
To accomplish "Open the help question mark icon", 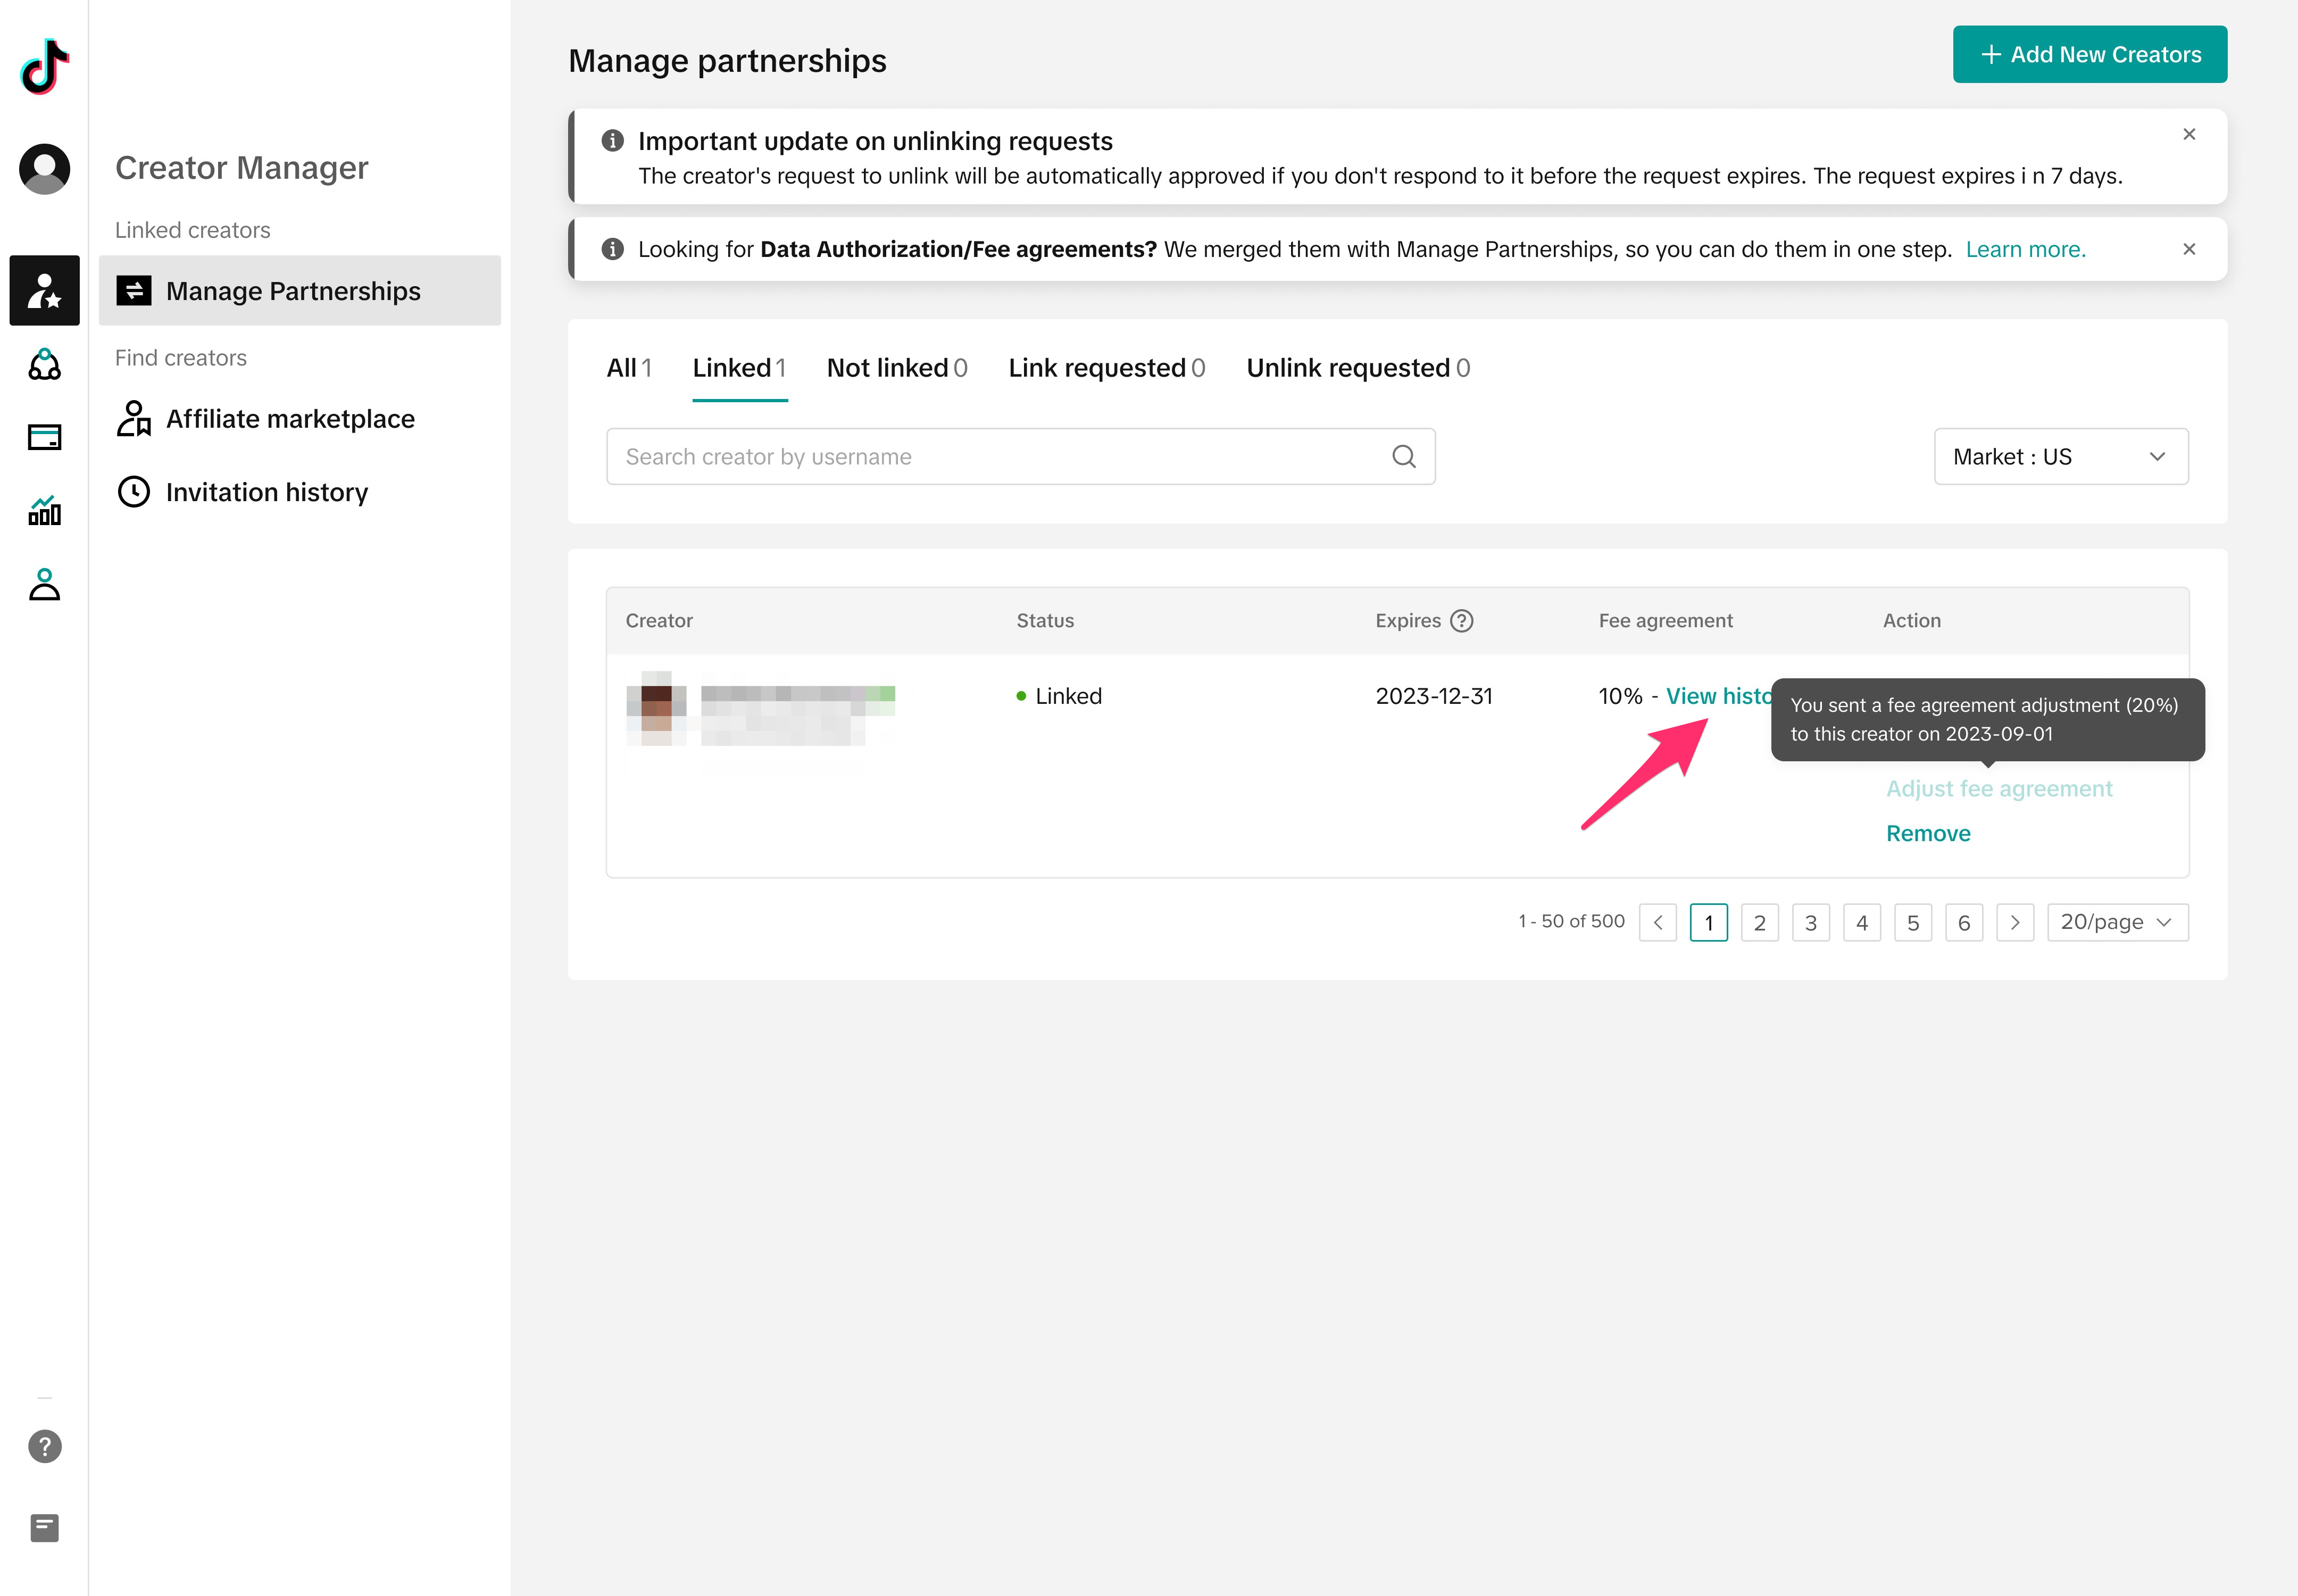I will pyautogui.click(x=44, y=1446).
